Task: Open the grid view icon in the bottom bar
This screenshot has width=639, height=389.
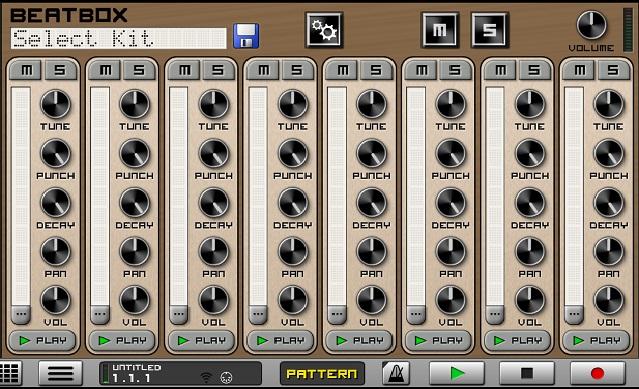Action: click(x=9, y=373)
